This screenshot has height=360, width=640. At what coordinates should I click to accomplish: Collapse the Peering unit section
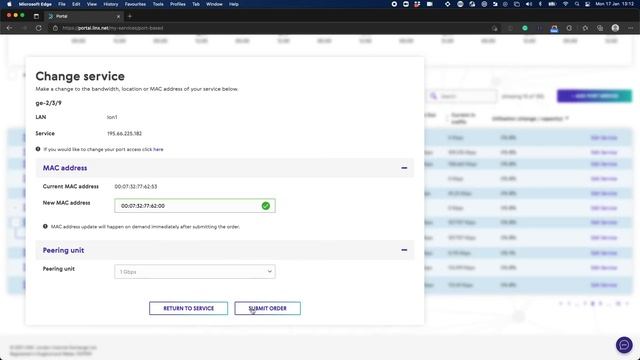click(x=404, y=250)
